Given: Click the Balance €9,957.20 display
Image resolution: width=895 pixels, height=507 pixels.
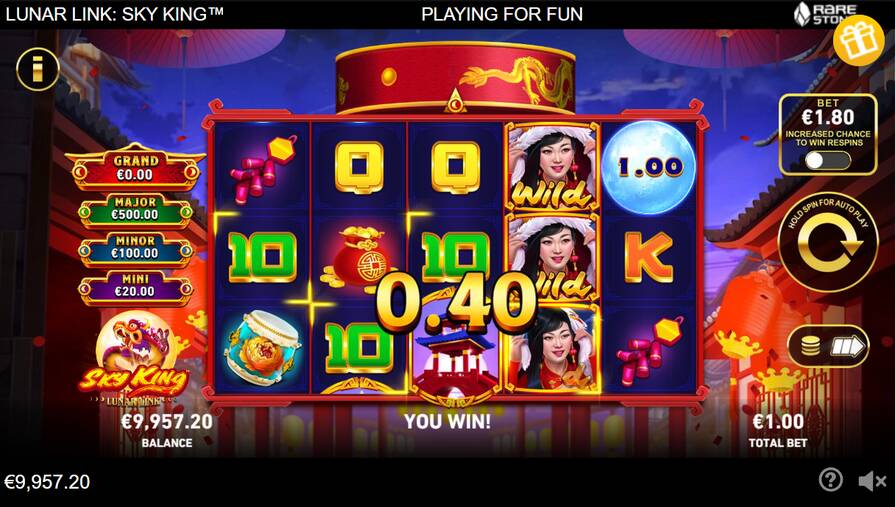Looking at the screenshot, I should tap(167, 429).
